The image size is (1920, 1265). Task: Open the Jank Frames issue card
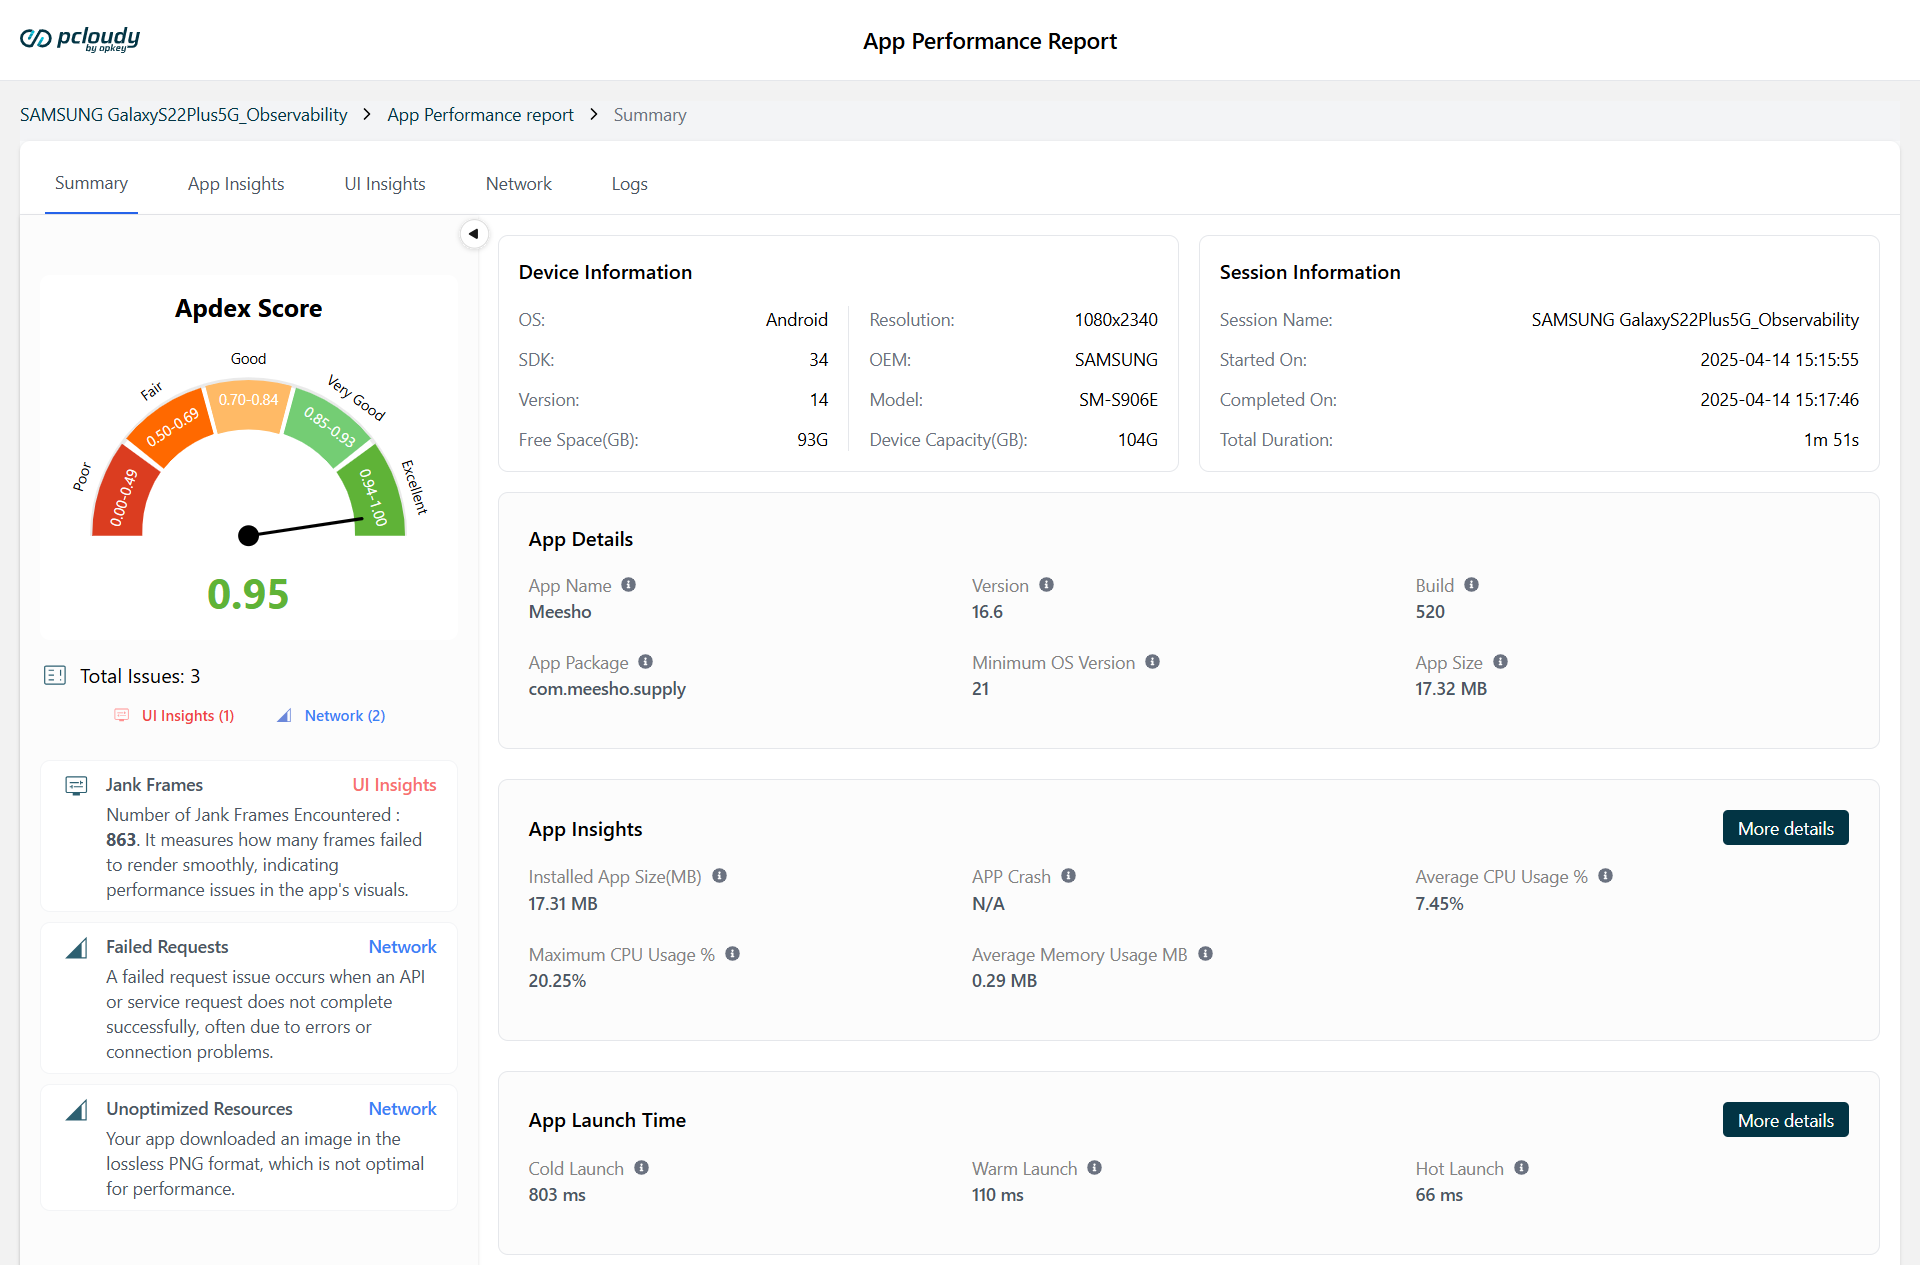[x=249, y=836]
